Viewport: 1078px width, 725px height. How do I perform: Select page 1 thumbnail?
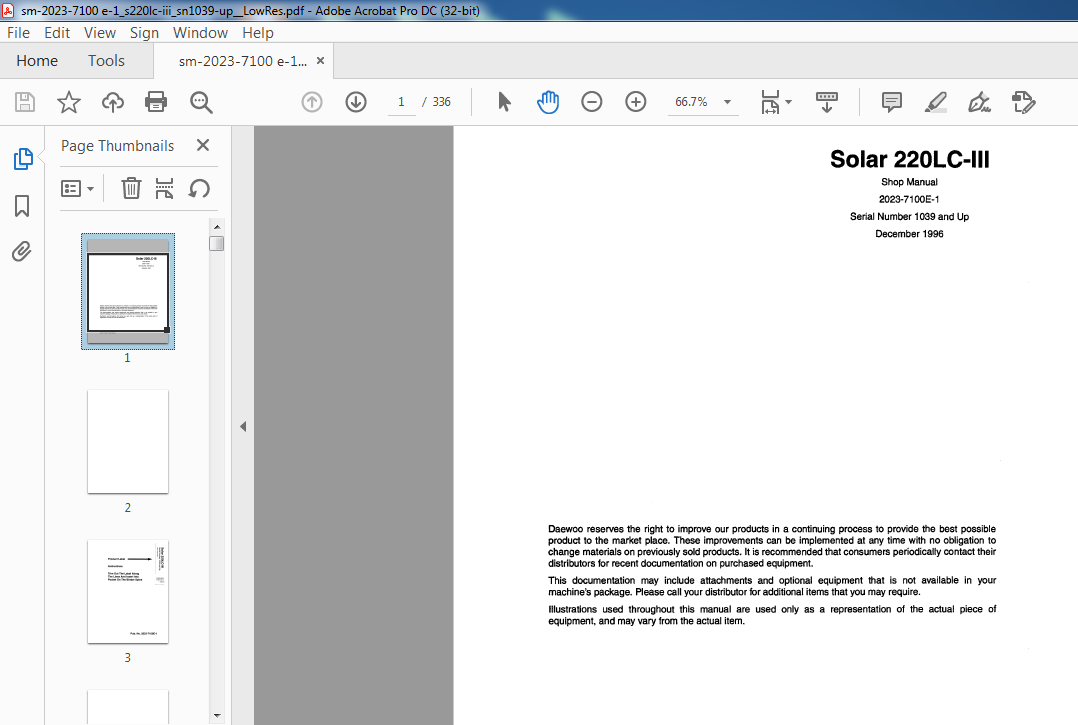pyautogui.click(x=128, y=291)
